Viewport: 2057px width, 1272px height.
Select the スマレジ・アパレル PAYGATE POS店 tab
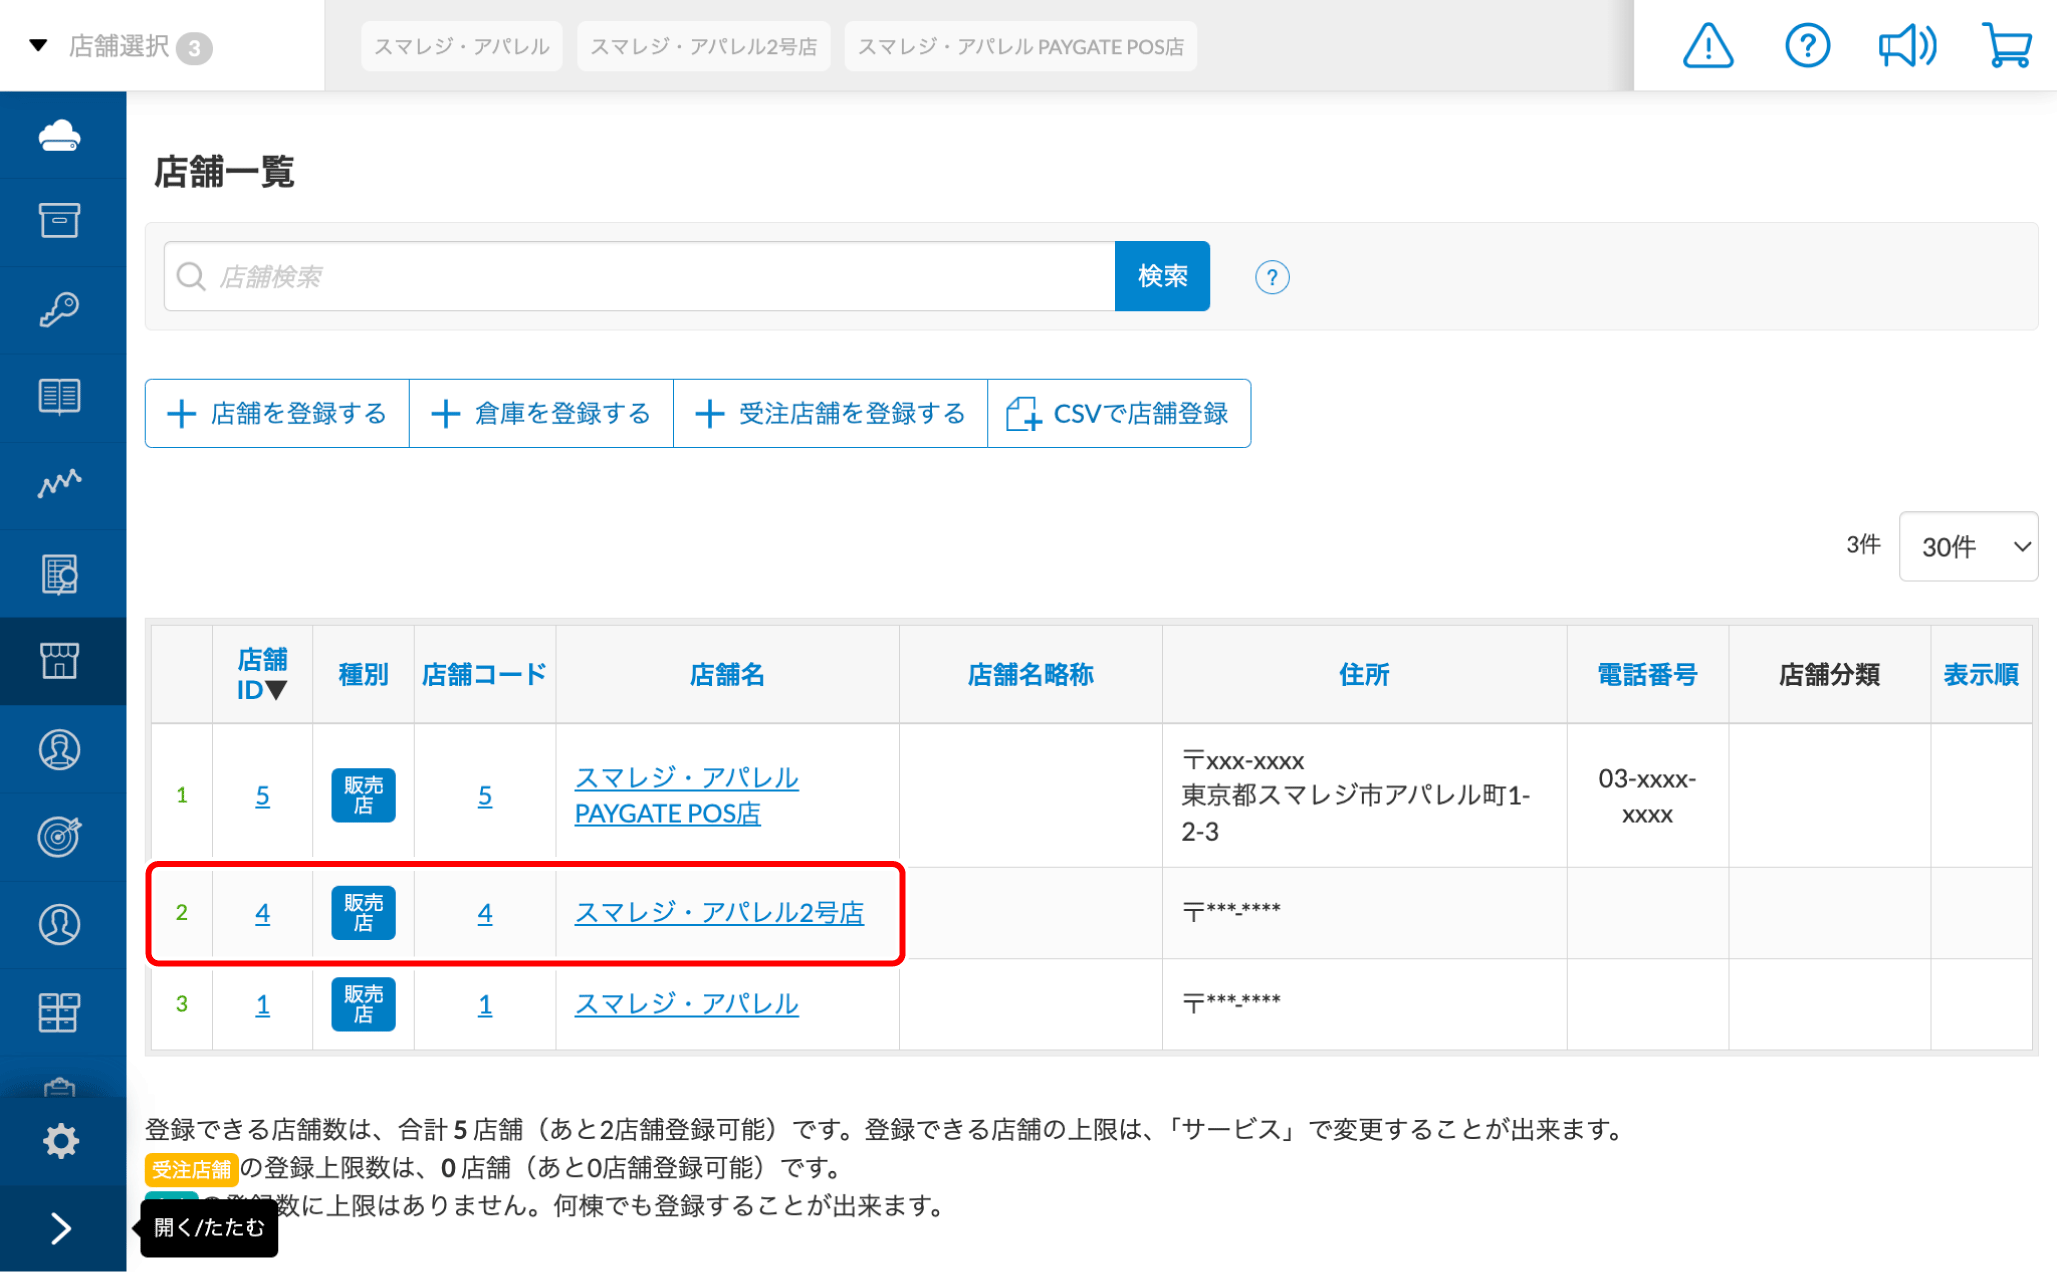pyautogui.click(x=1020, y=46)
